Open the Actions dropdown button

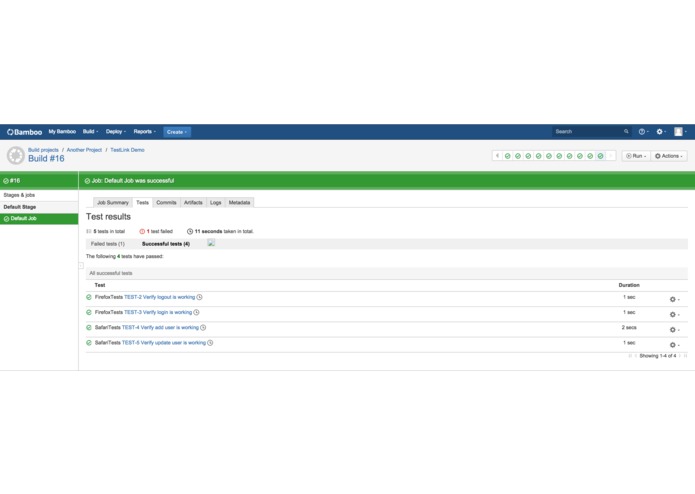click(669, 156)
